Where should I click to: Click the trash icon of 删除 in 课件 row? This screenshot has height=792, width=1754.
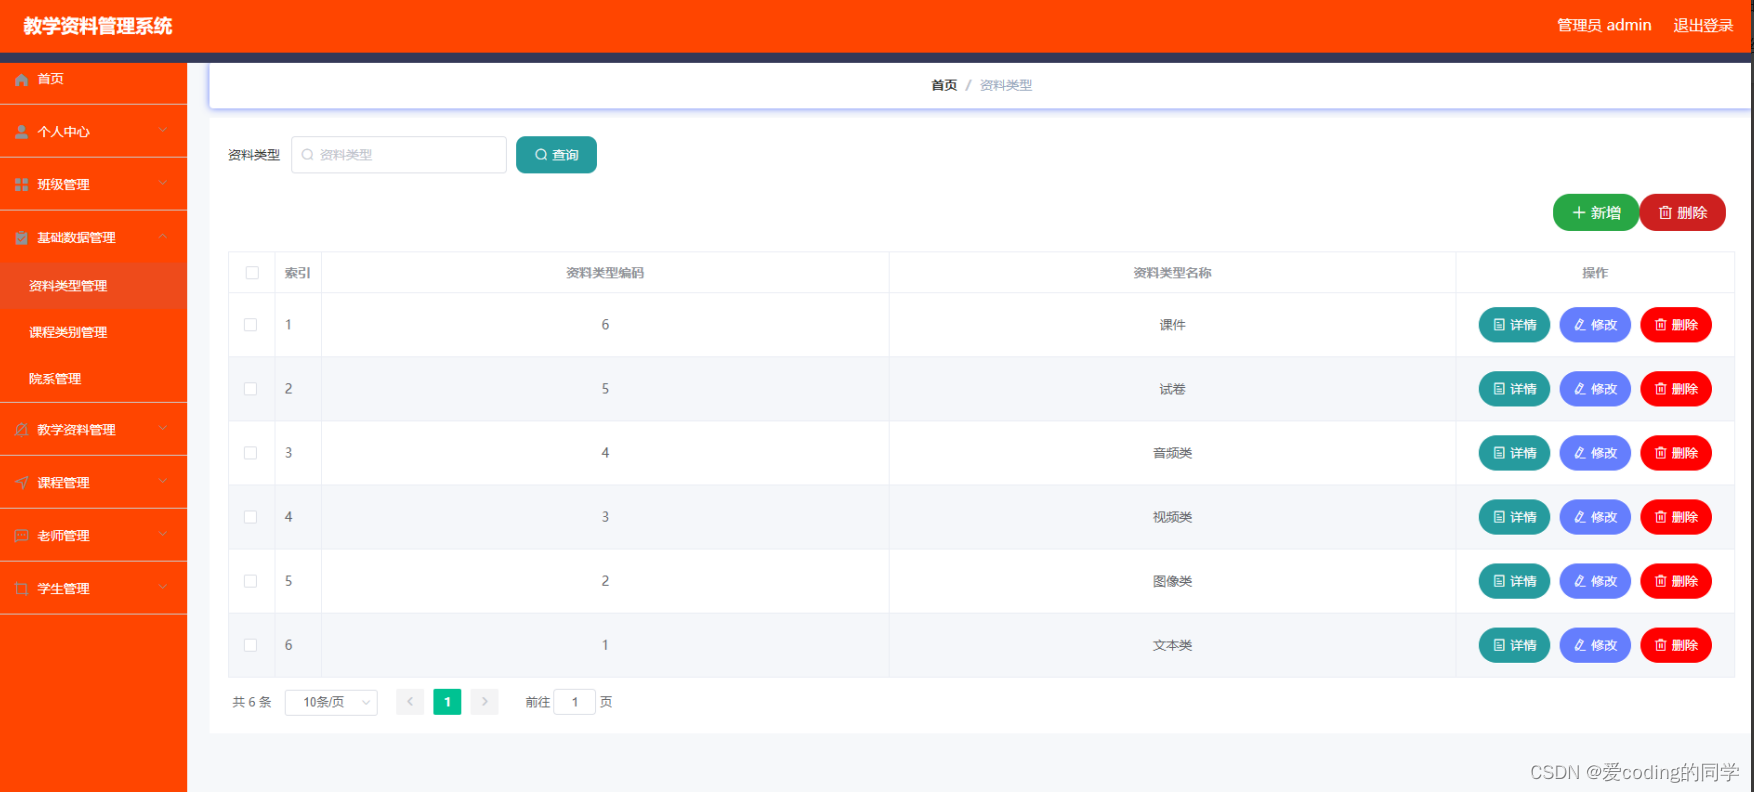pyautogui.click(x=1661, y=325)
